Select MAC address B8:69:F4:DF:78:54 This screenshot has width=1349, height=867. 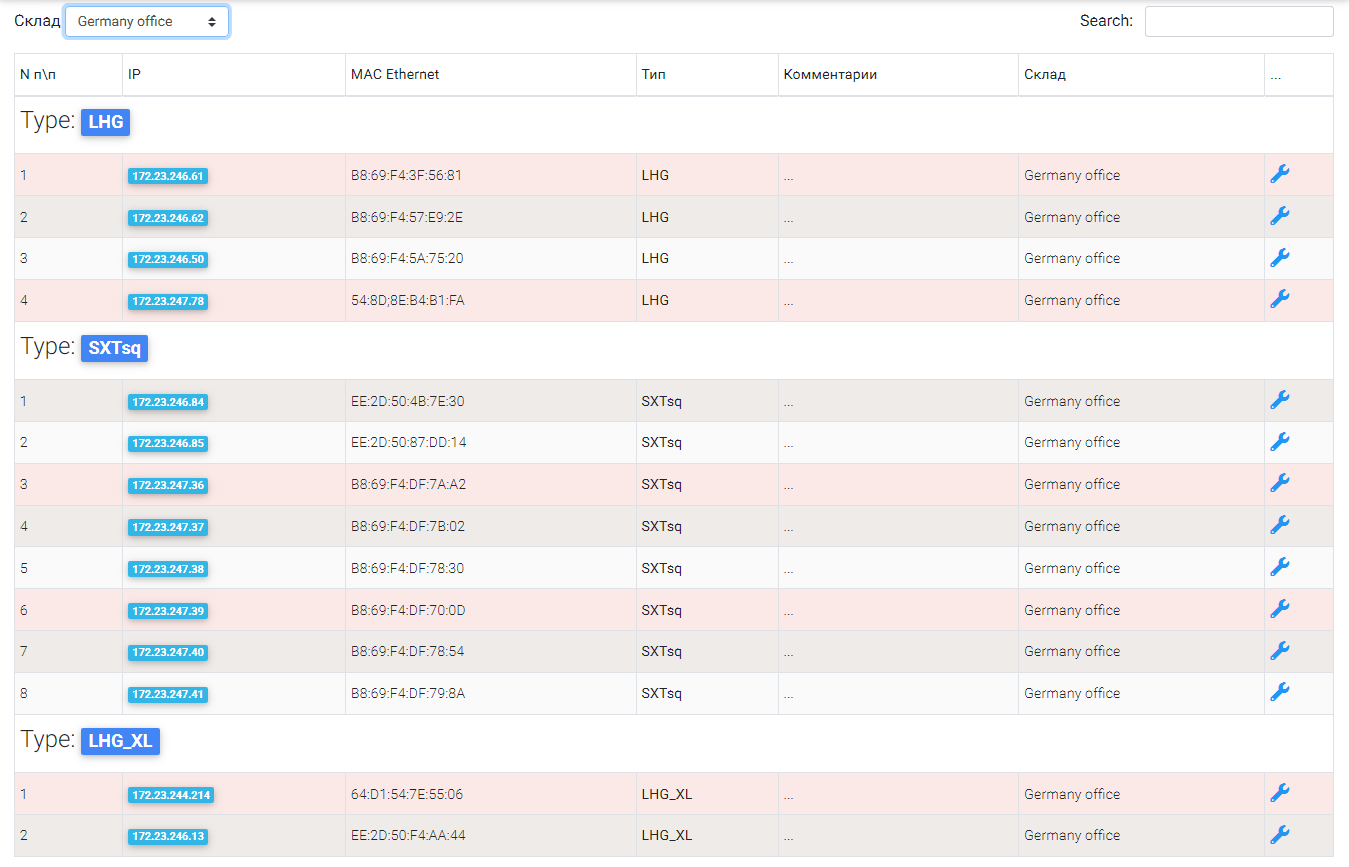coord(408,651)
